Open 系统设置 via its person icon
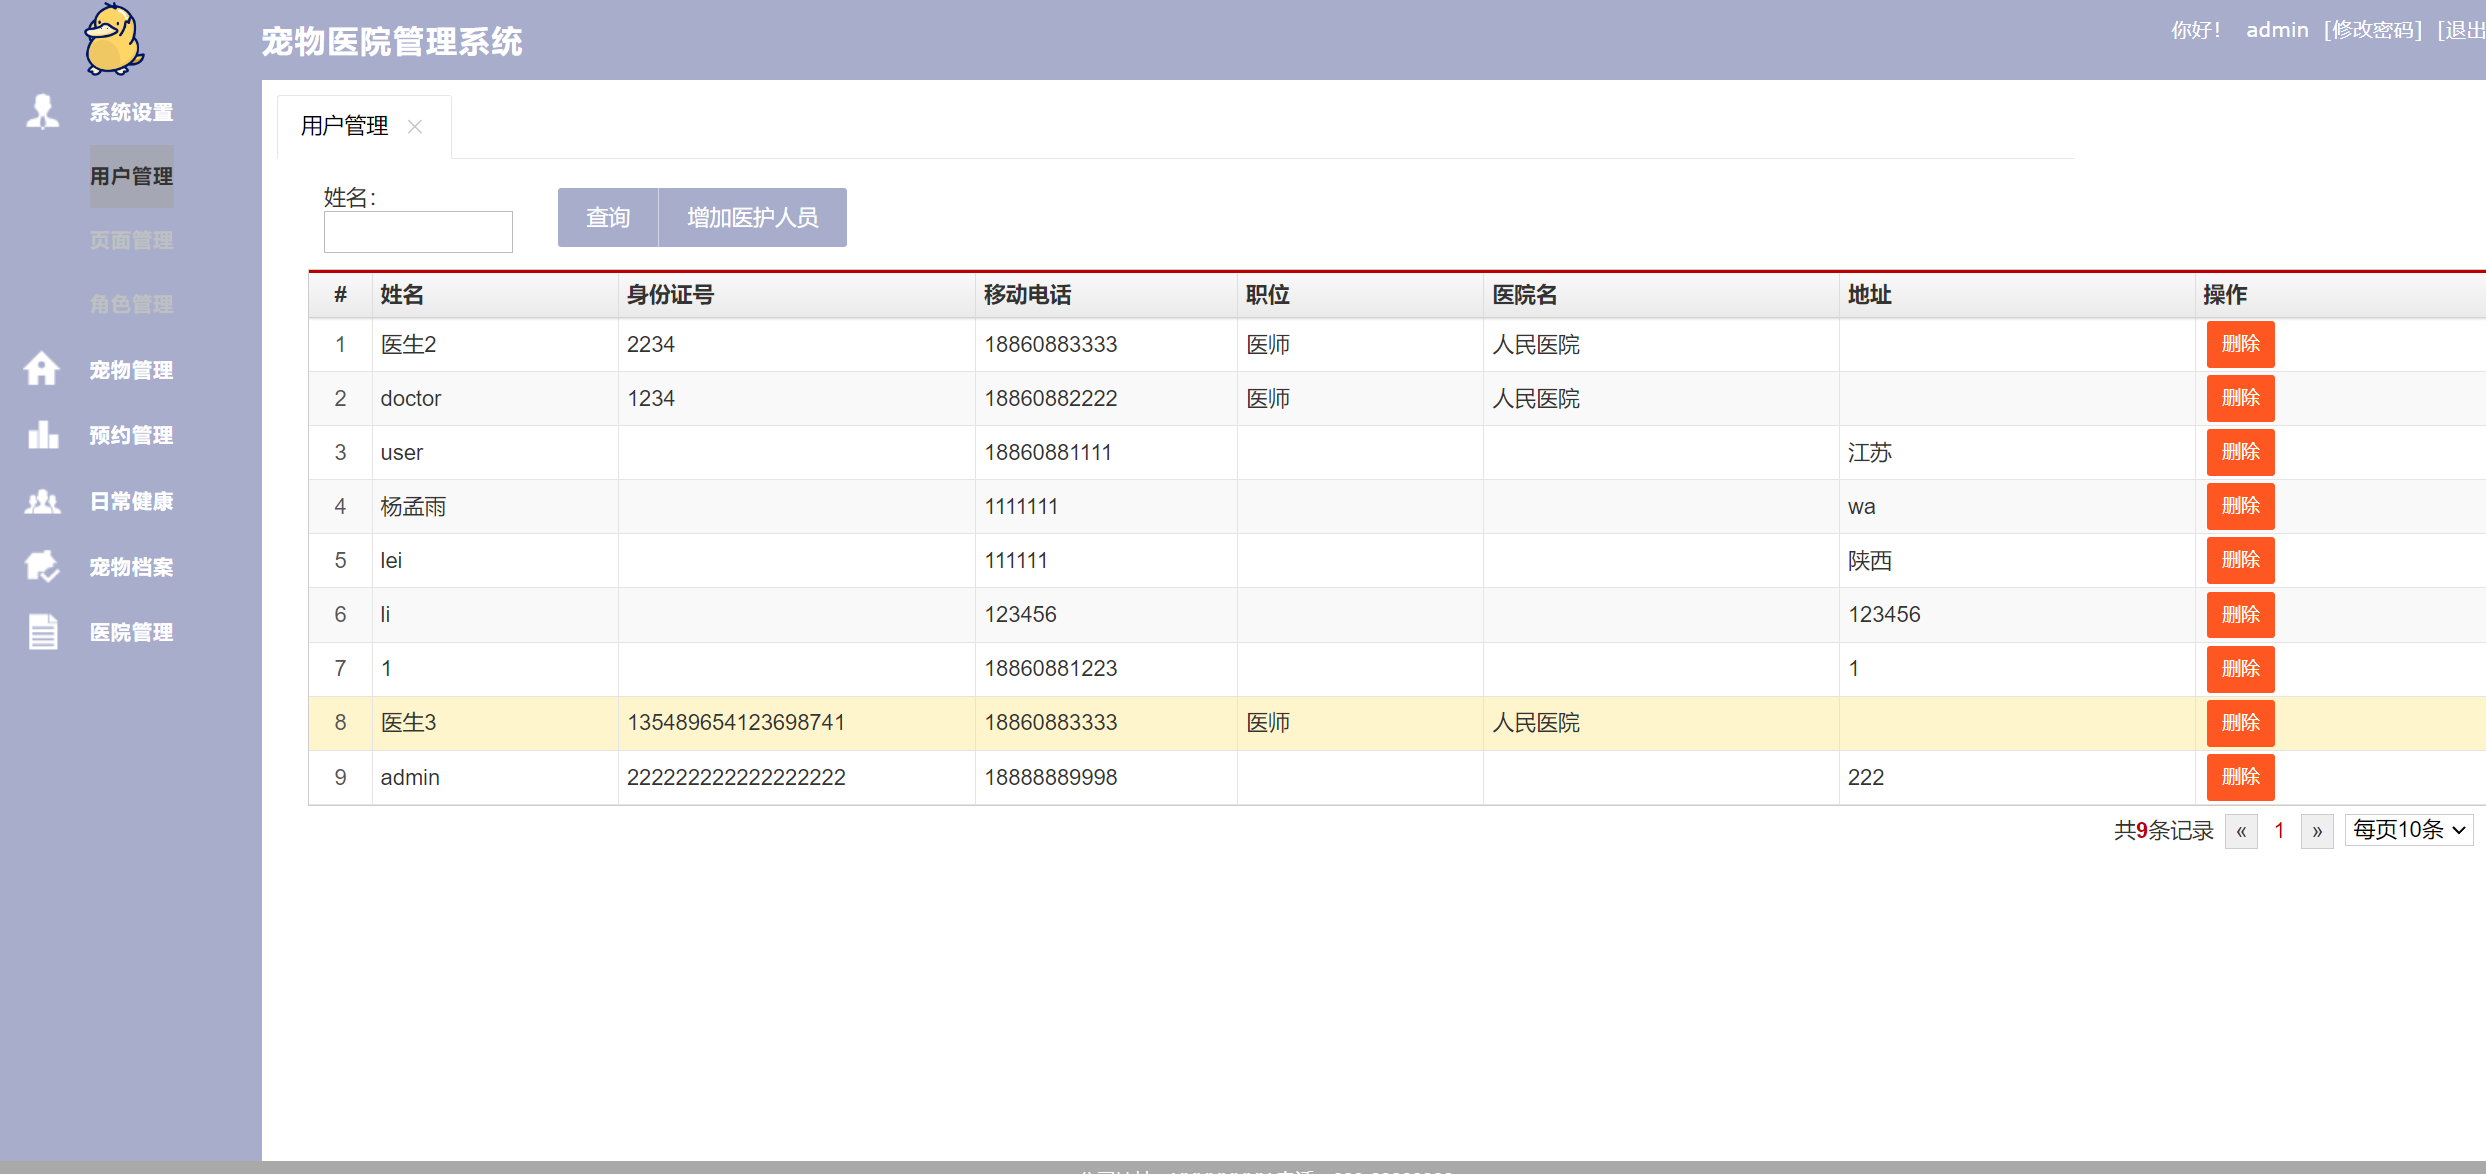The image size is (2486, 1174). (x=42, y=111)
